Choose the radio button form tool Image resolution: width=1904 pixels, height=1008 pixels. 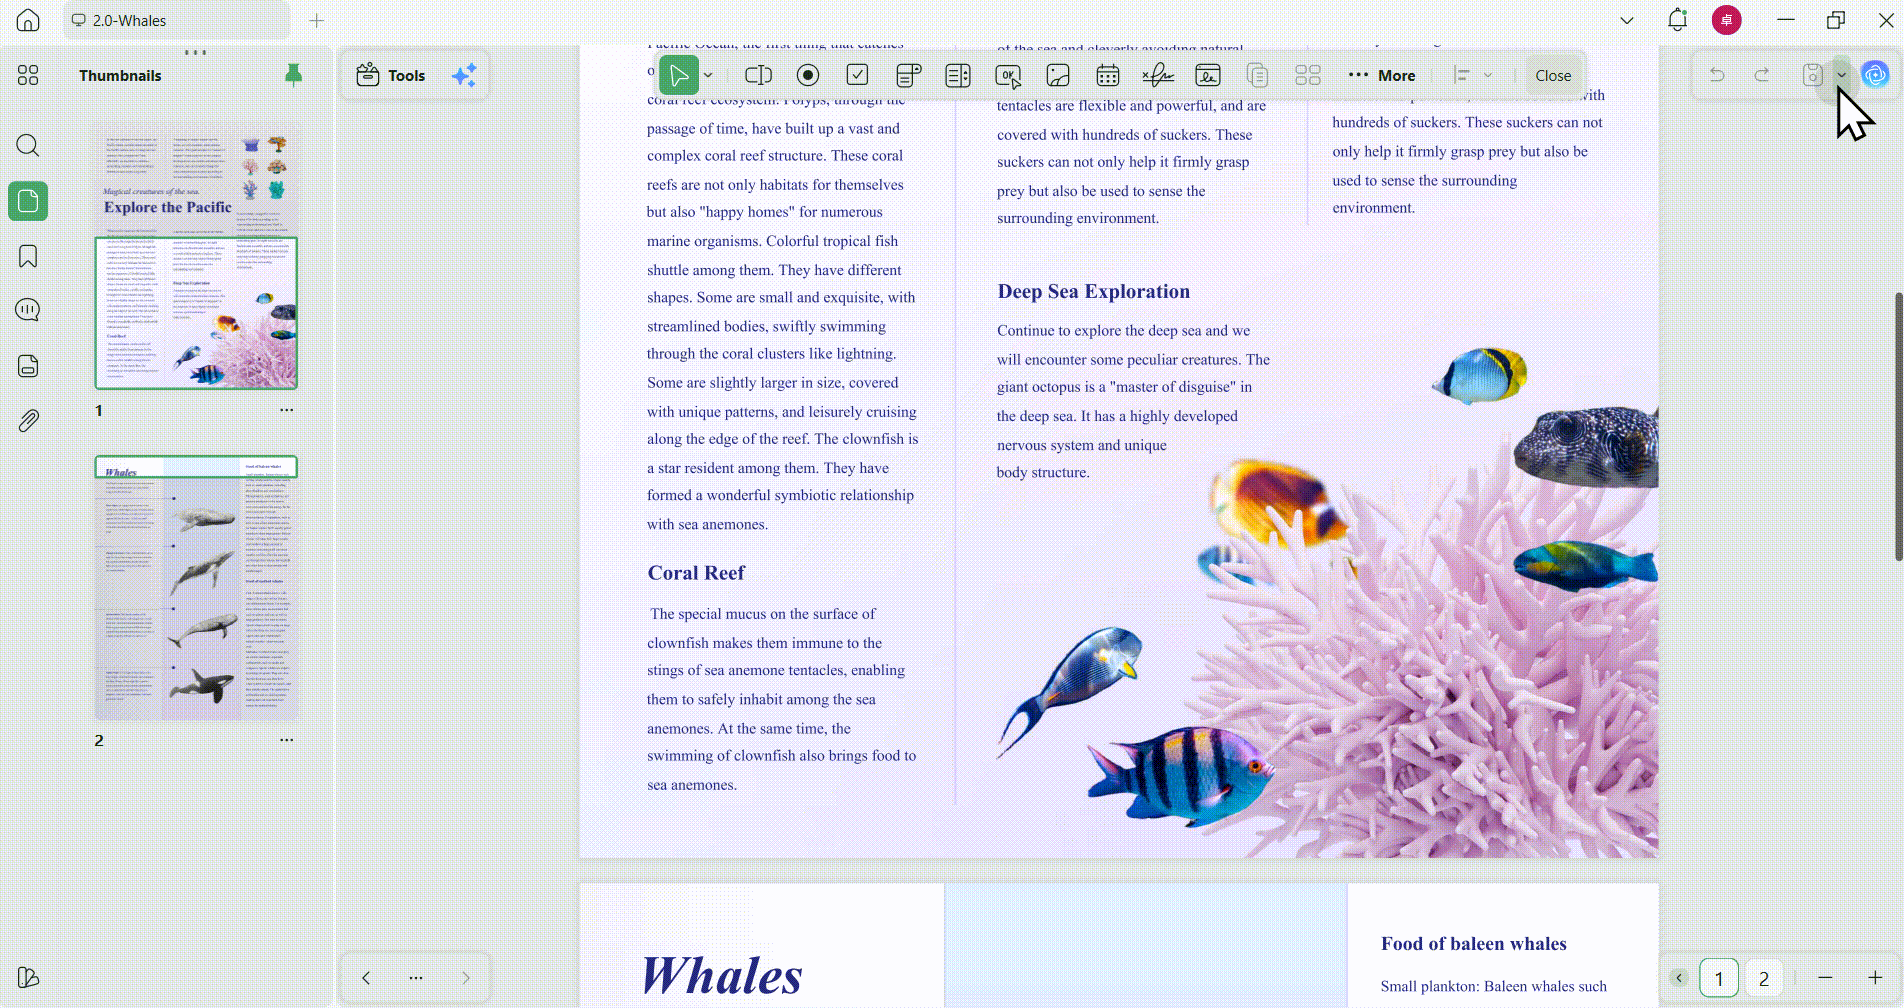click(808, 75)
